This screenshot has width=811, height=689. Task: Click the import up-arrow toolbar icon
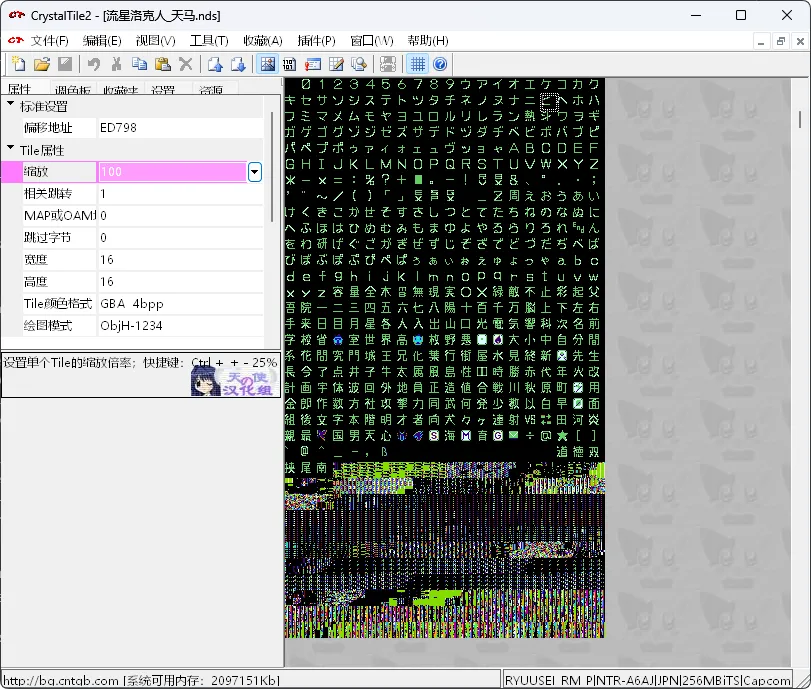215,64
